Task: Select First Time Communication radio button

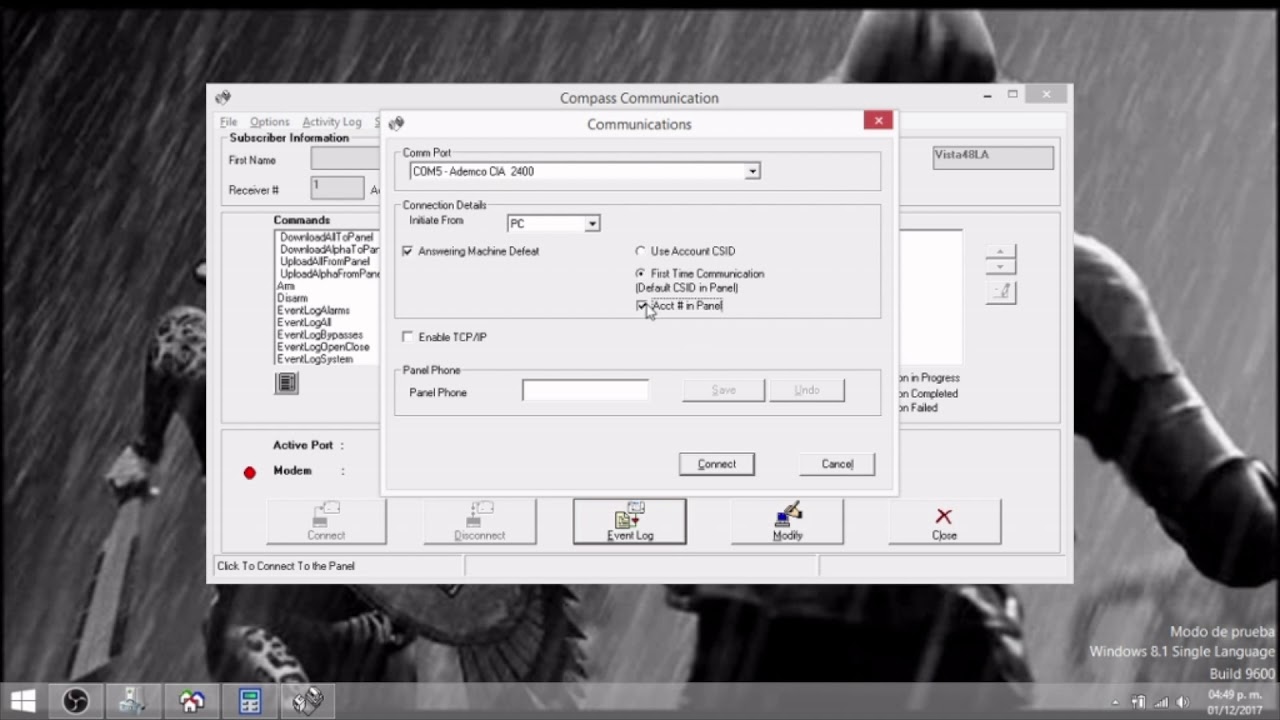Action: click(x=641, y=273)
